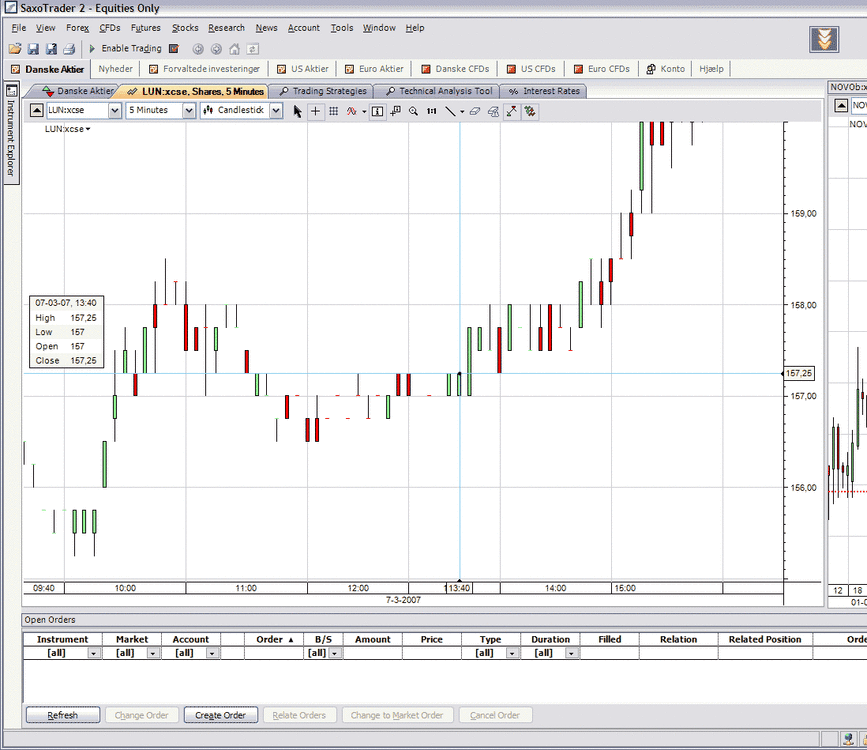Click the Back navigation arrow icon

point(197,49)
